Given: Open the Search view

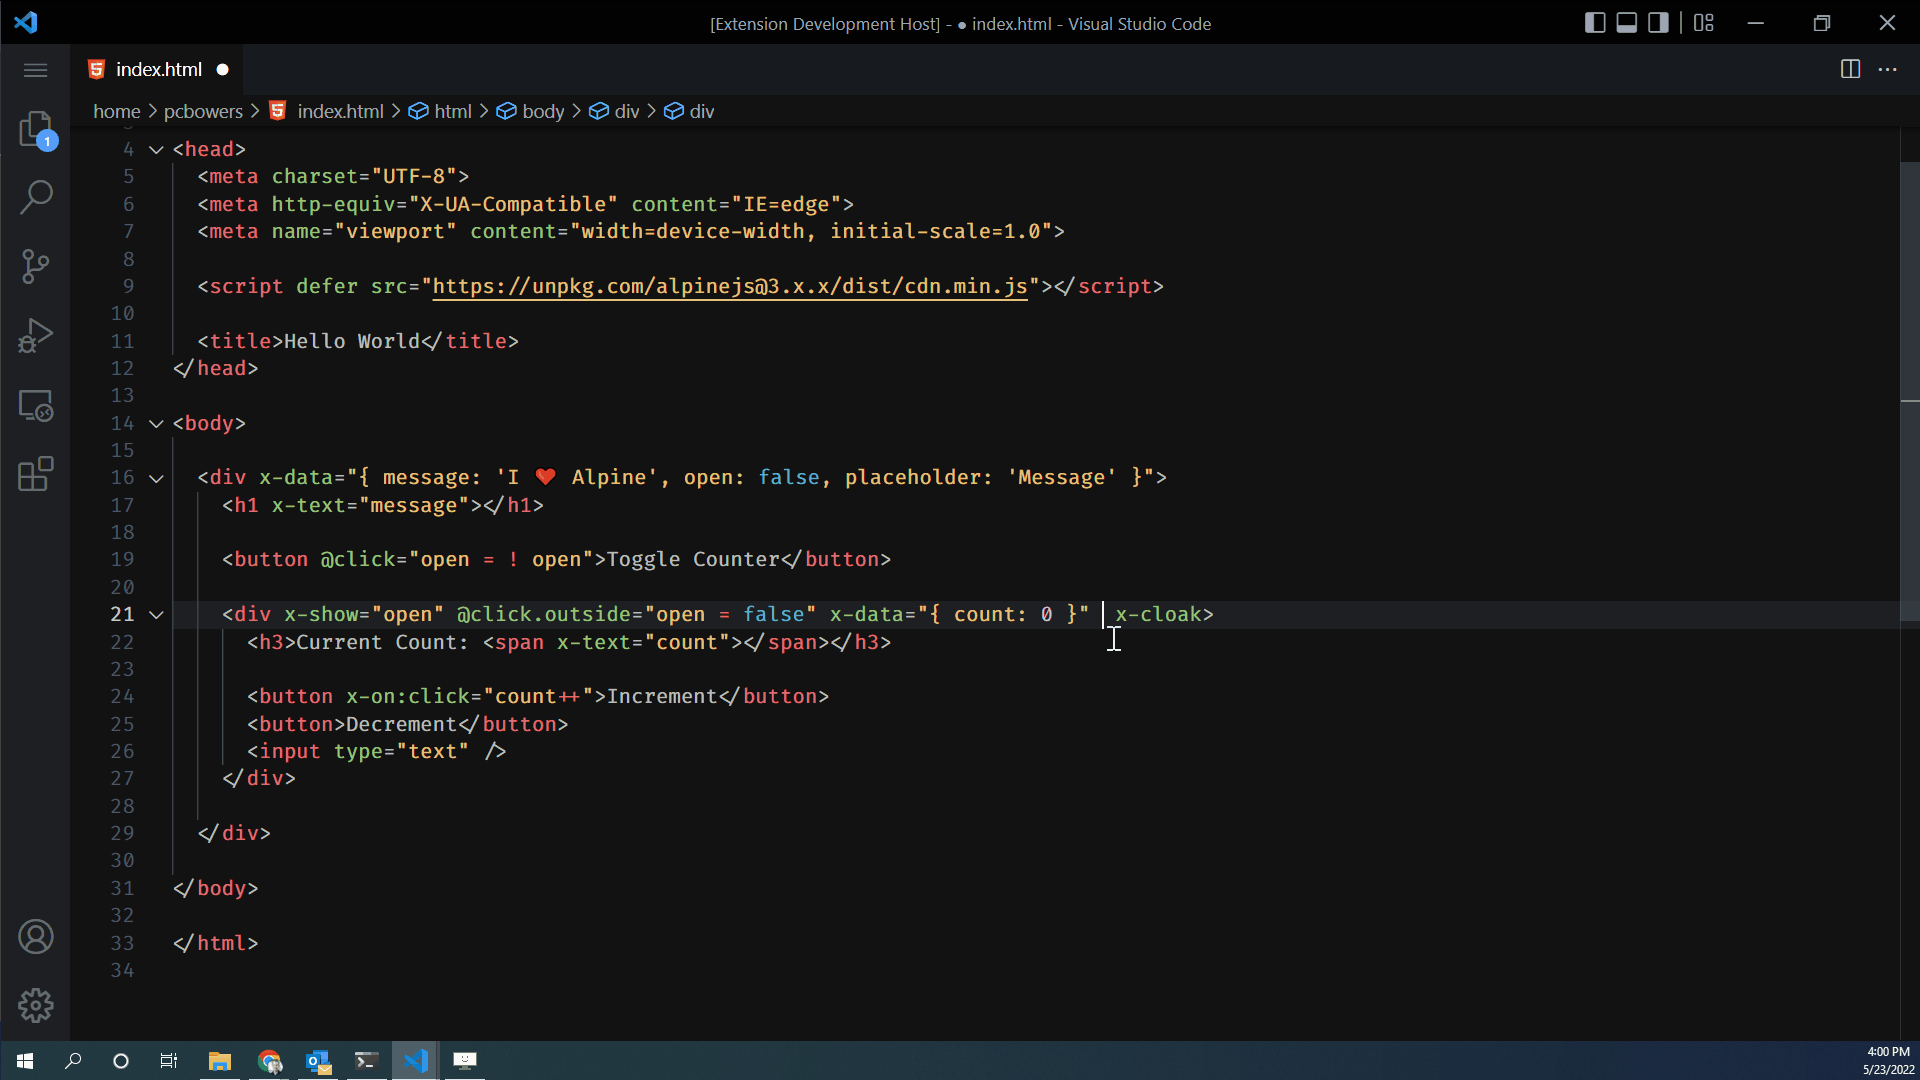Looking at the screenshot, I should pyautogui.click(x=36, y=197).
